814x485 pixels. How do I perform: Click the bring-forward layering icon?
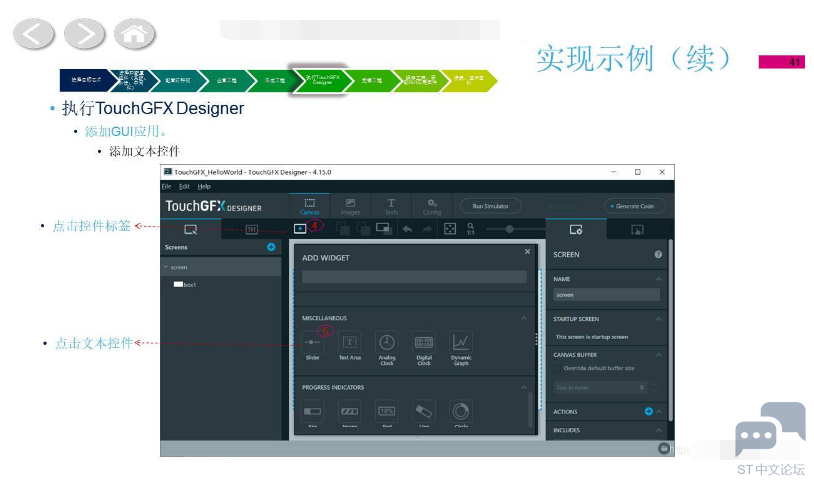point(343,228)
